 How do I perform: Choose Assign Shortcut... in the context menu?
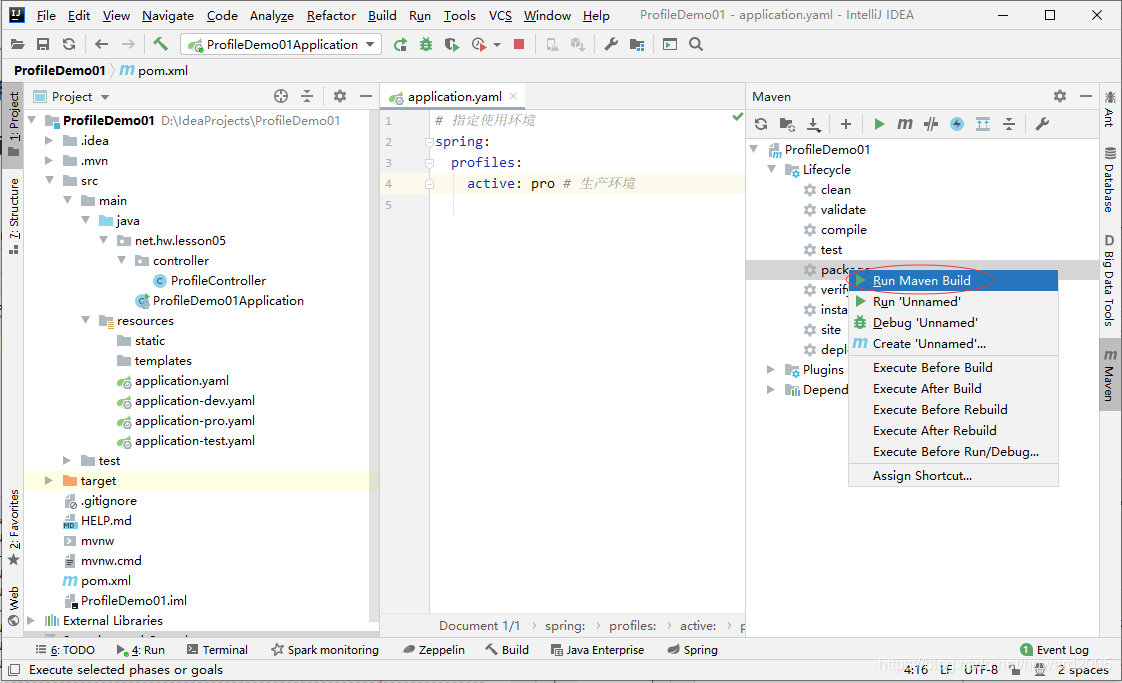tap(953, 475)
